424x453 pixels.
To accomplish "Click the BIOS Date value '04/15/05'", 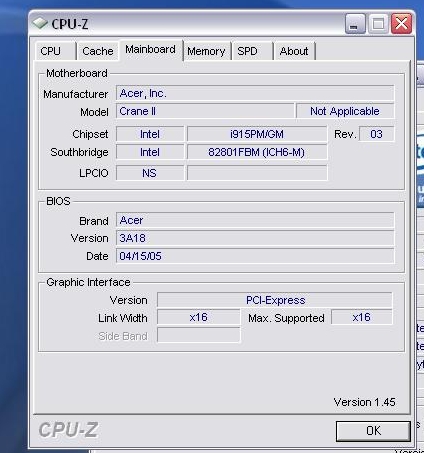I will (x=255, y=256).
